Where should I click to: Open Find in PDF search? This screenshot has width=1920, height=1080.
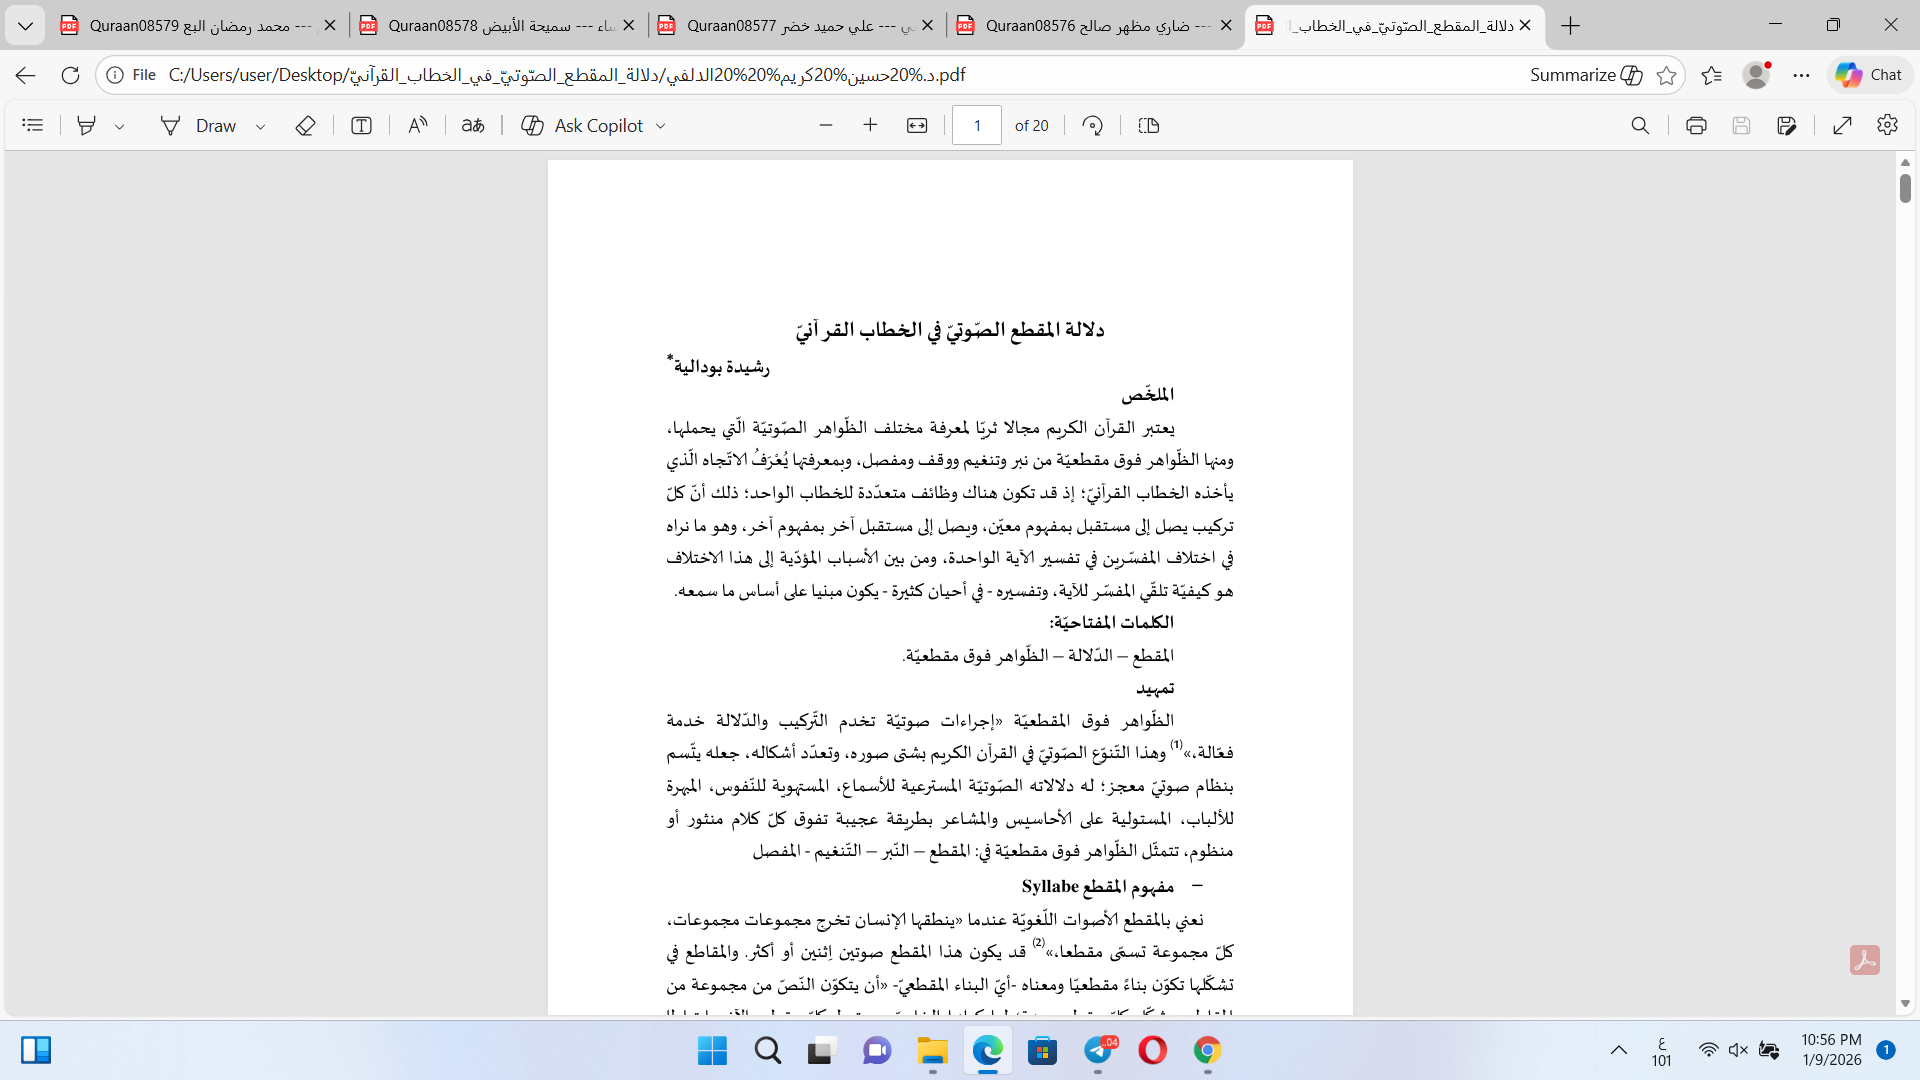click(x=1640, y=125)
